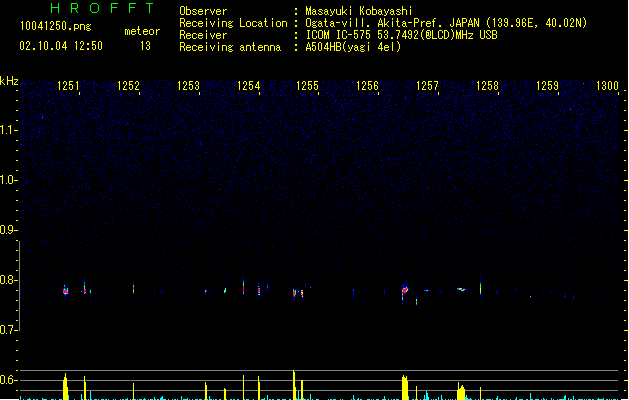
Task: Click the wide yellow bar between 1256 and 1257
Action: pyautogui.click(x=405, y=388)
